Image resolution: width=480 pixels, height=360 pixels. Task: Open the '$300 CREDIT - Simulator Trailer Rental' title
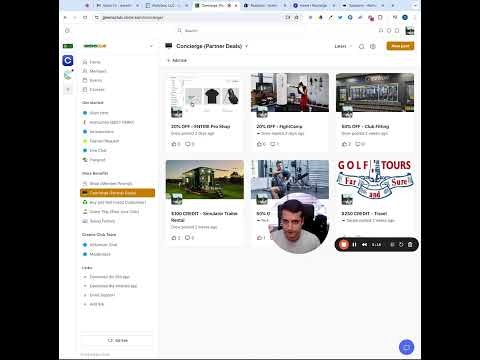coord(204,217)
